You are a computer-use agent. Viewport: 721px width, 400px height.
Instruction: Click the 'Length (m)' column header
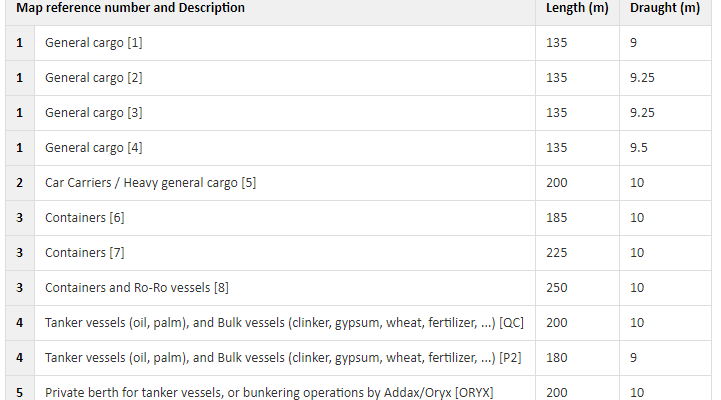(x=577, y=8)
